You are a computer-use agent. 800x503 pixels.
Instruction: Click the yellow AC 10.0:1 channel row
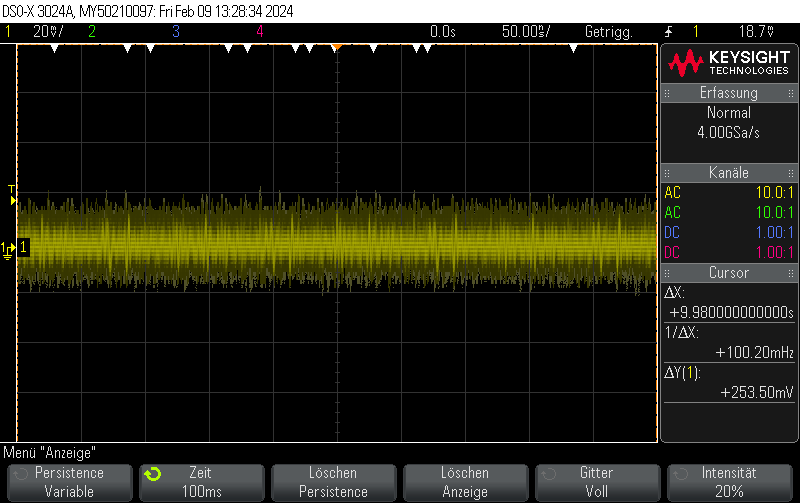pos(729,193)
